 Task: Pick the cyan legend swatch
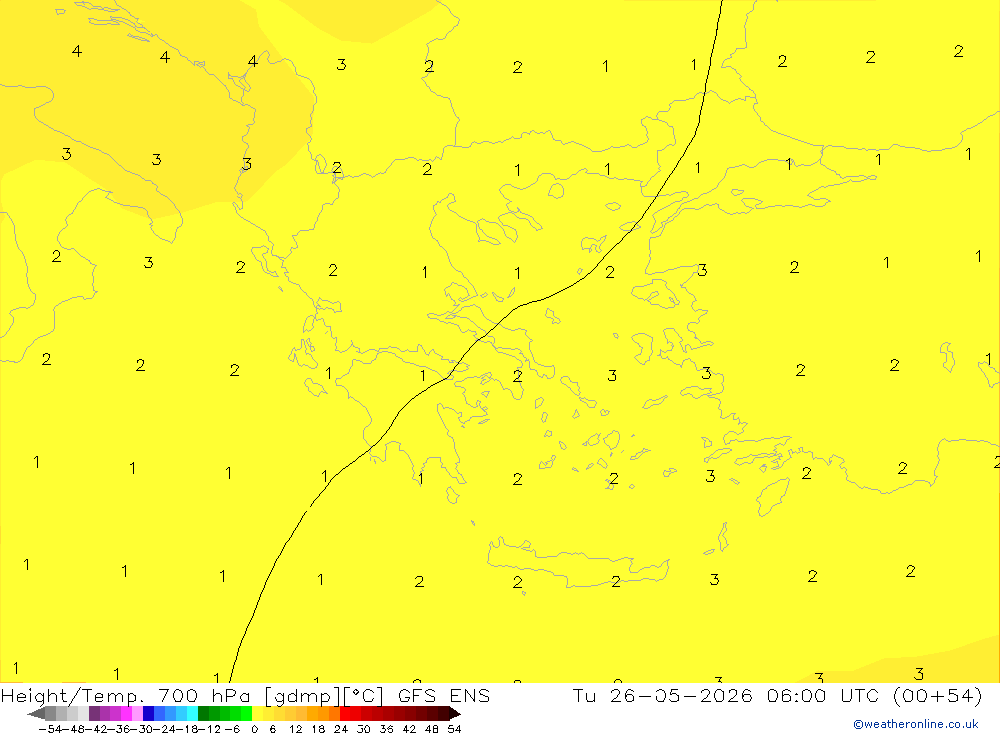pyautogui.click(x=192, y=714)
